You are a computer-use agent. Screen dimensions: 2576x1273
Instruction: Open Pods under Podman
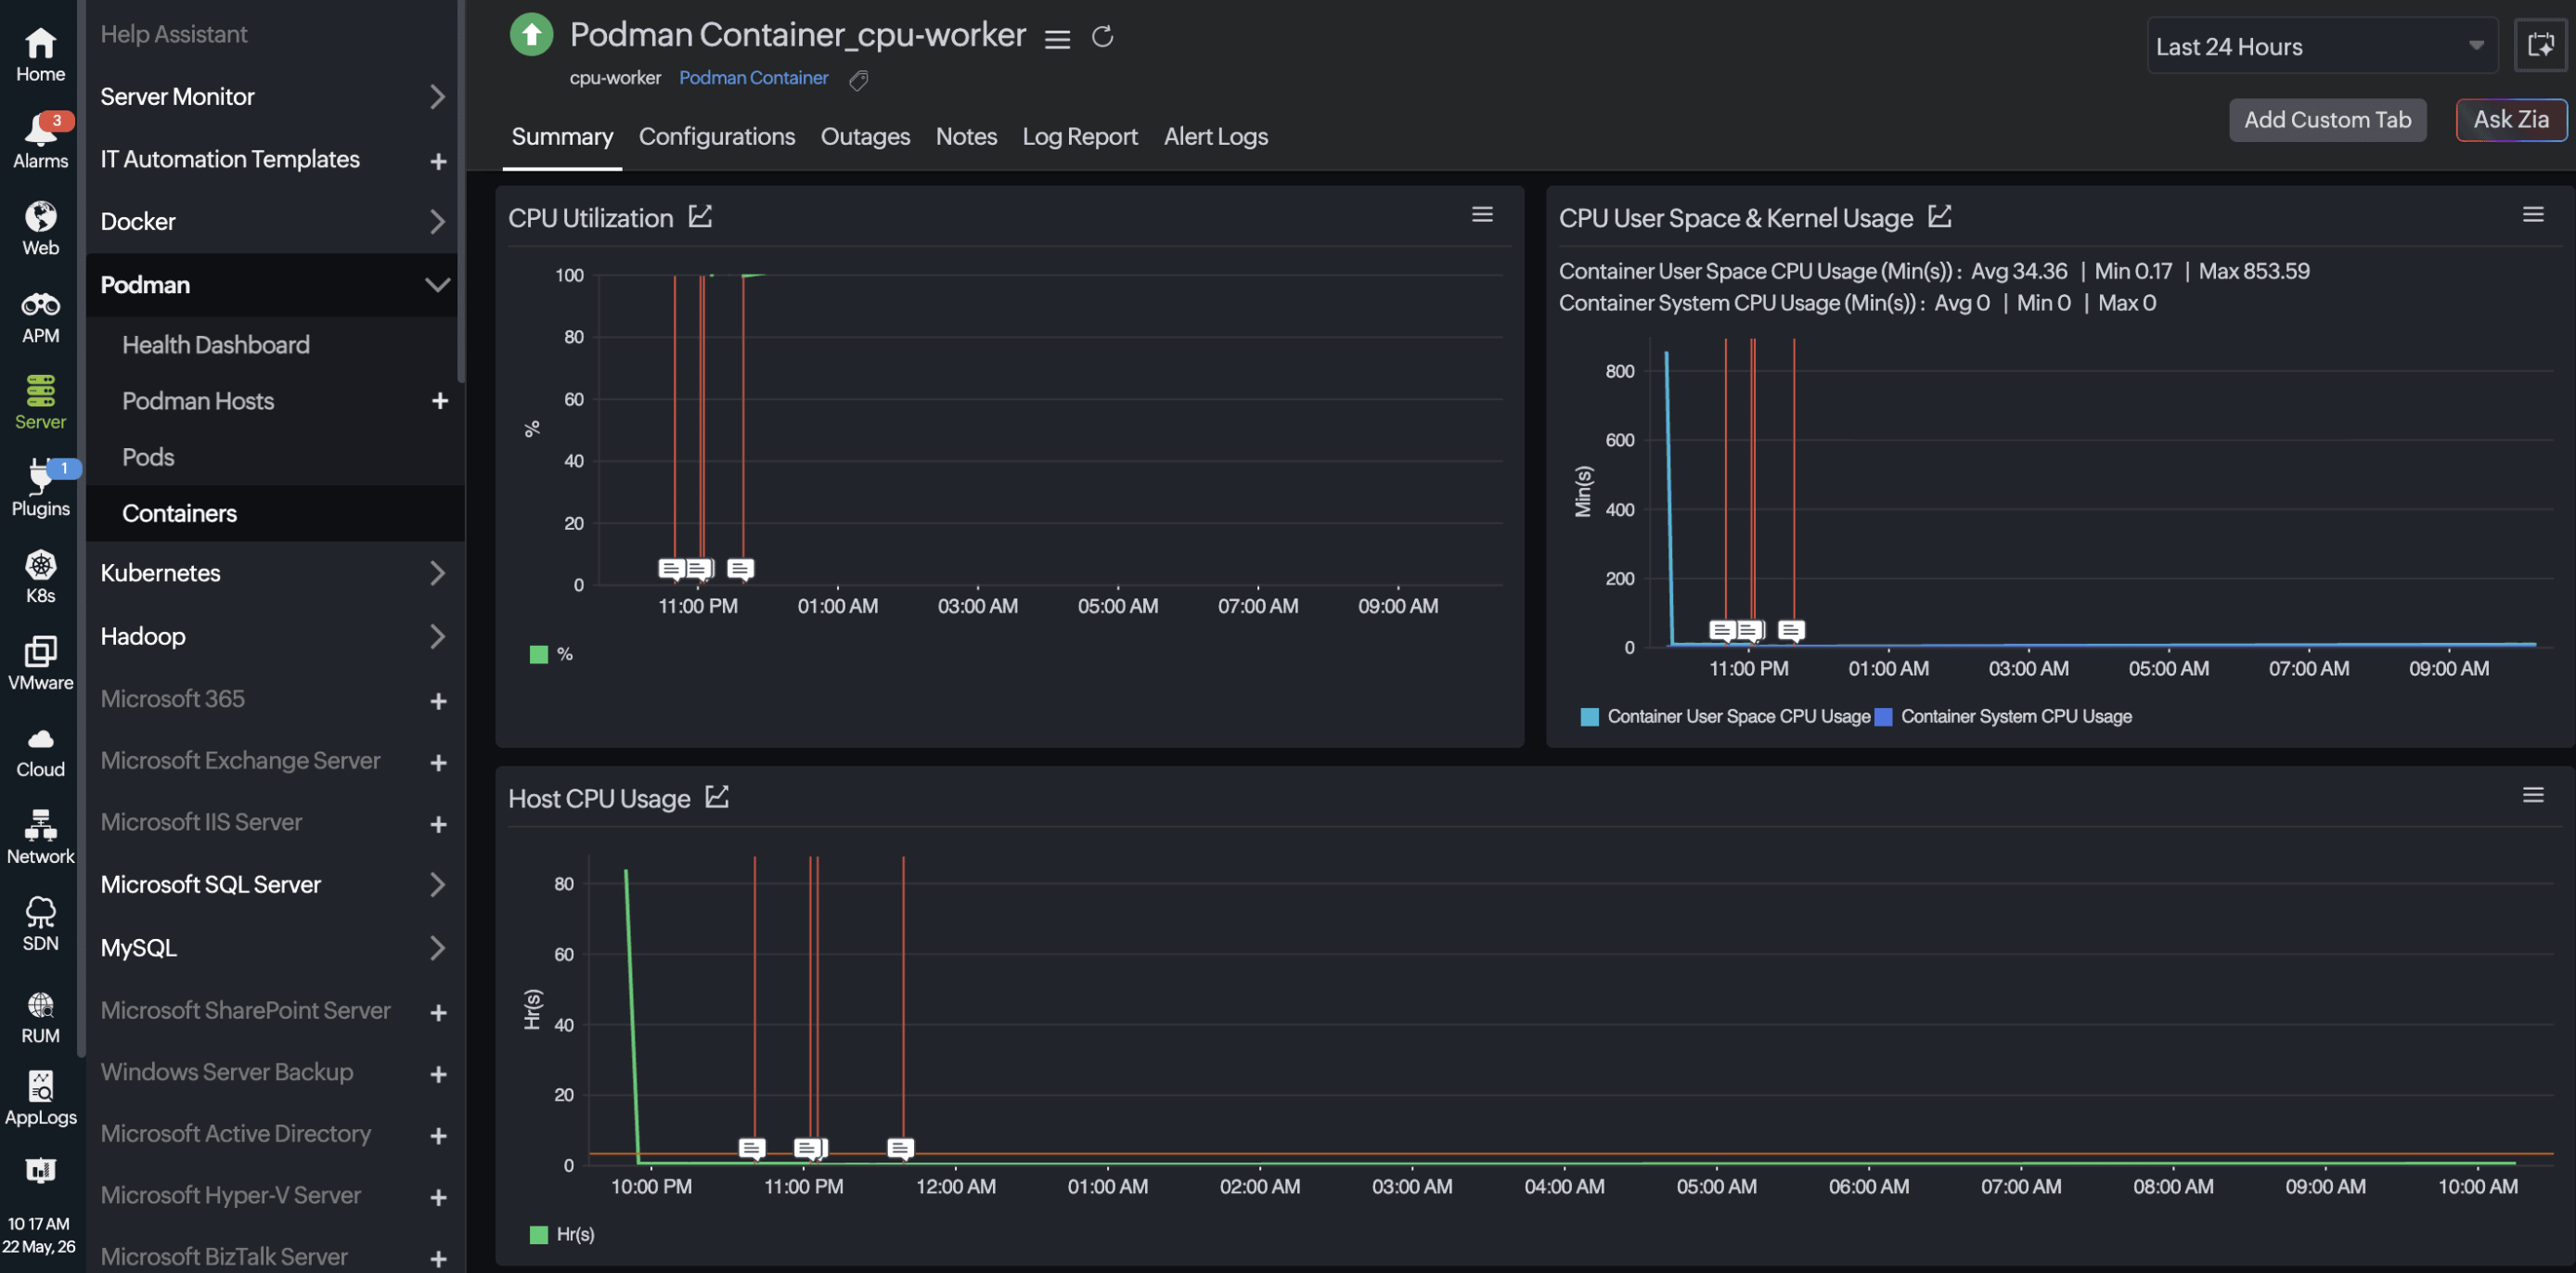(x=148, y=457)
